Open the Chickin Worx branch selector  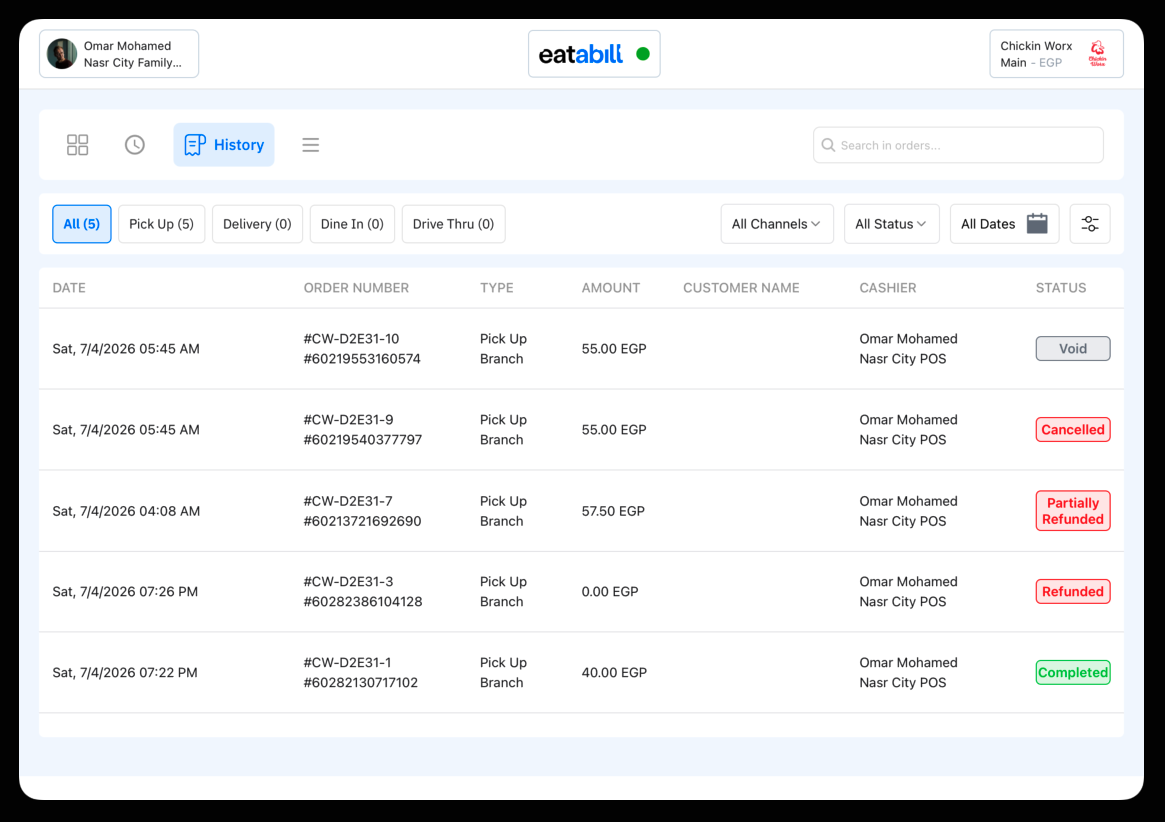pyautogui.click(x=1056, y=54)
